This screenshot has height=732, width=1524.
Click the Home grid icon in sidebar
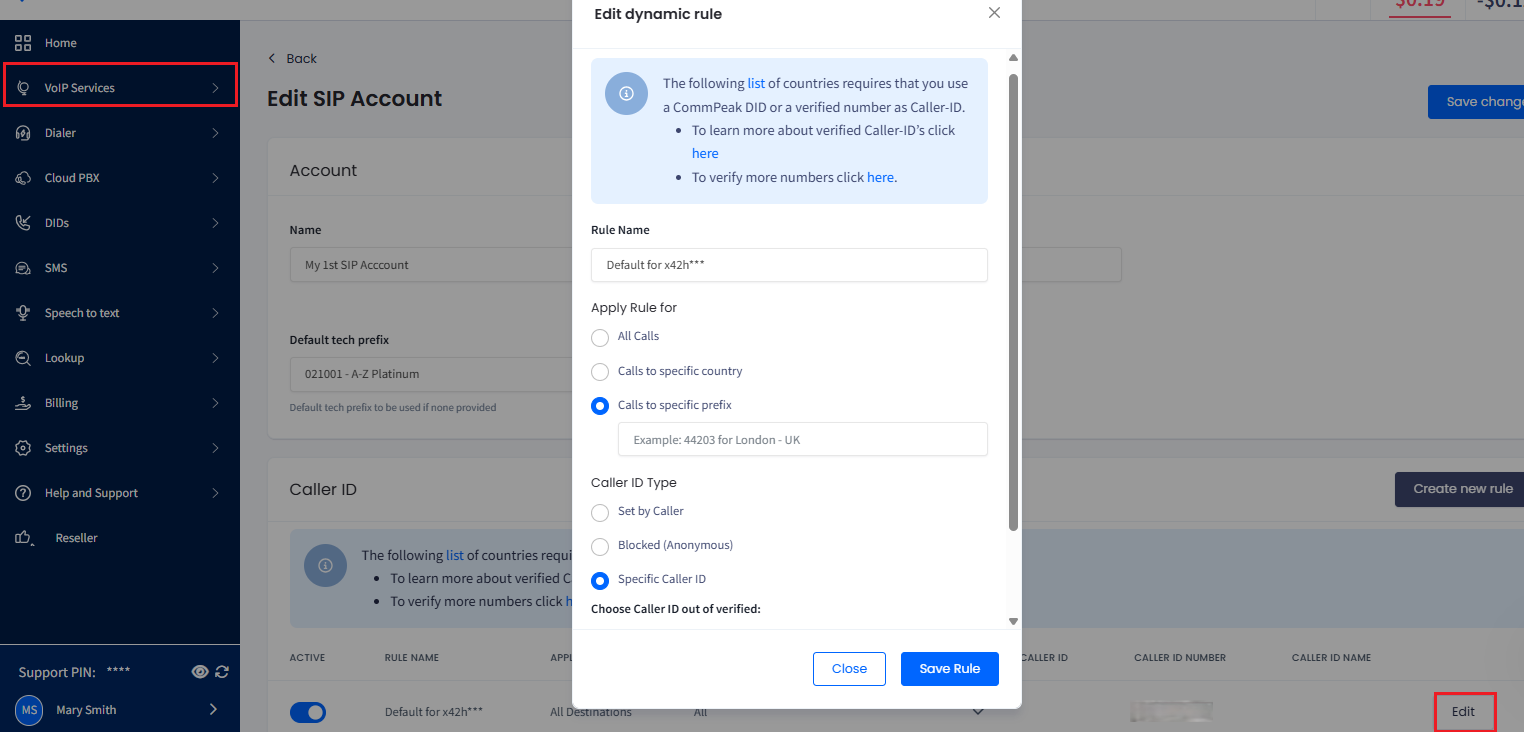[23, 43]
